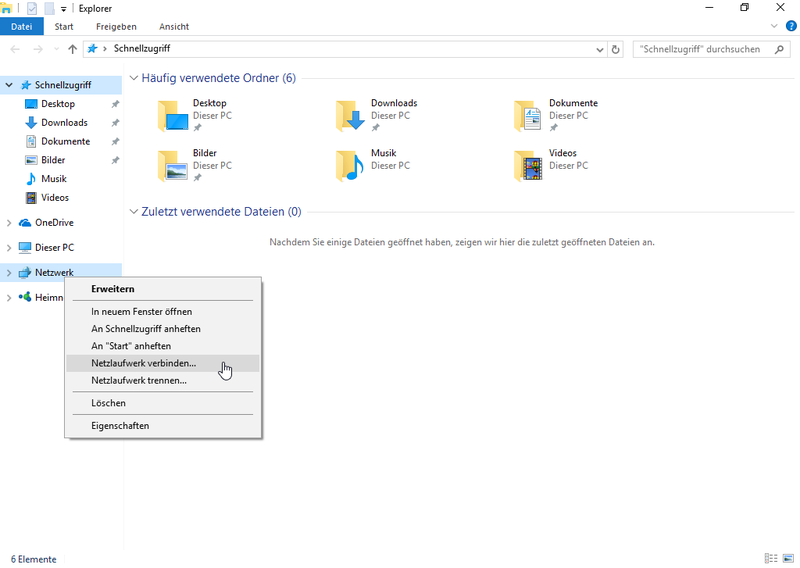Expand the Netzwerk tree node
The width and height of the screenshot is (800, 568).
pos(9,273)
